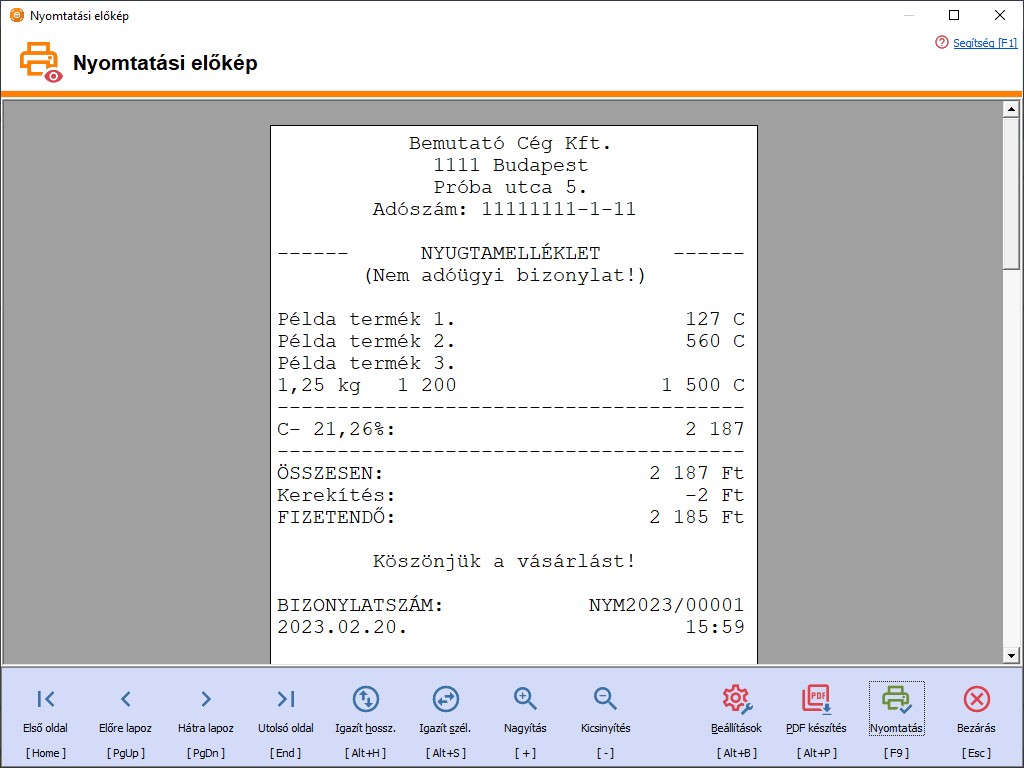Open the Segítség [F1] help link
The height and width of the screenshot is (768, 1024).
pyautogui.click(x=985, y=43)
